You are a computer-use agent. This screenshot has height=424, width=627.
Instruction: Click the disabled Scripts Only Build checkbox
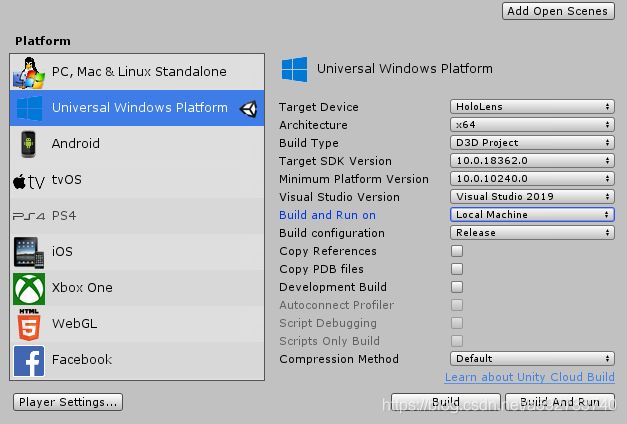[457, 341]
